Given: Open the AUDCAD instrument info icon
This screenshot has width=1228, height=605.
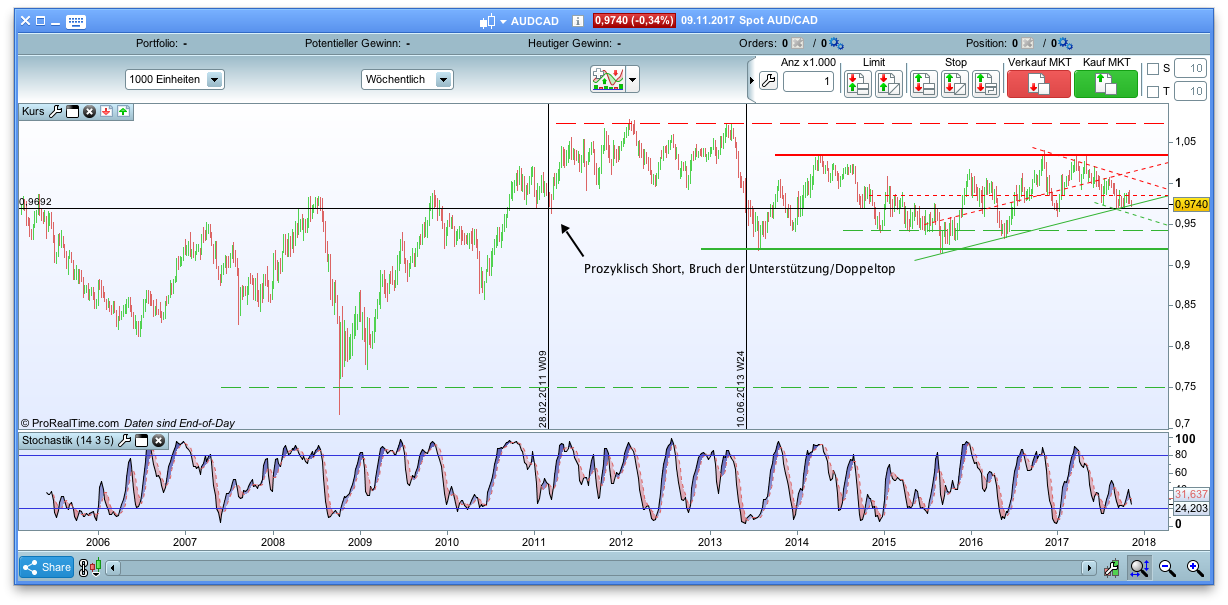Looking at the screenshot, I should [x=577, y=19].
